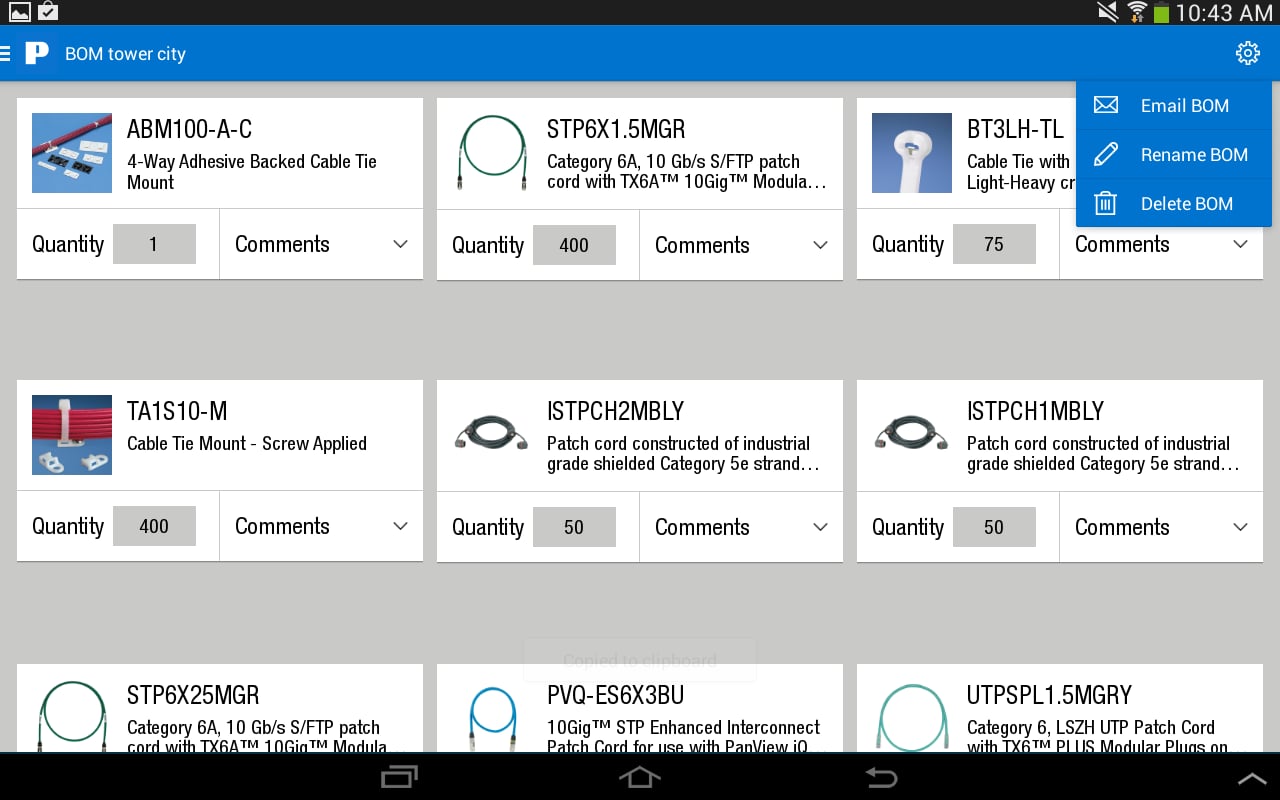
Task: Edit quantity 50 for ISTPCH1MBLY
Action: (x=994, y=527)
